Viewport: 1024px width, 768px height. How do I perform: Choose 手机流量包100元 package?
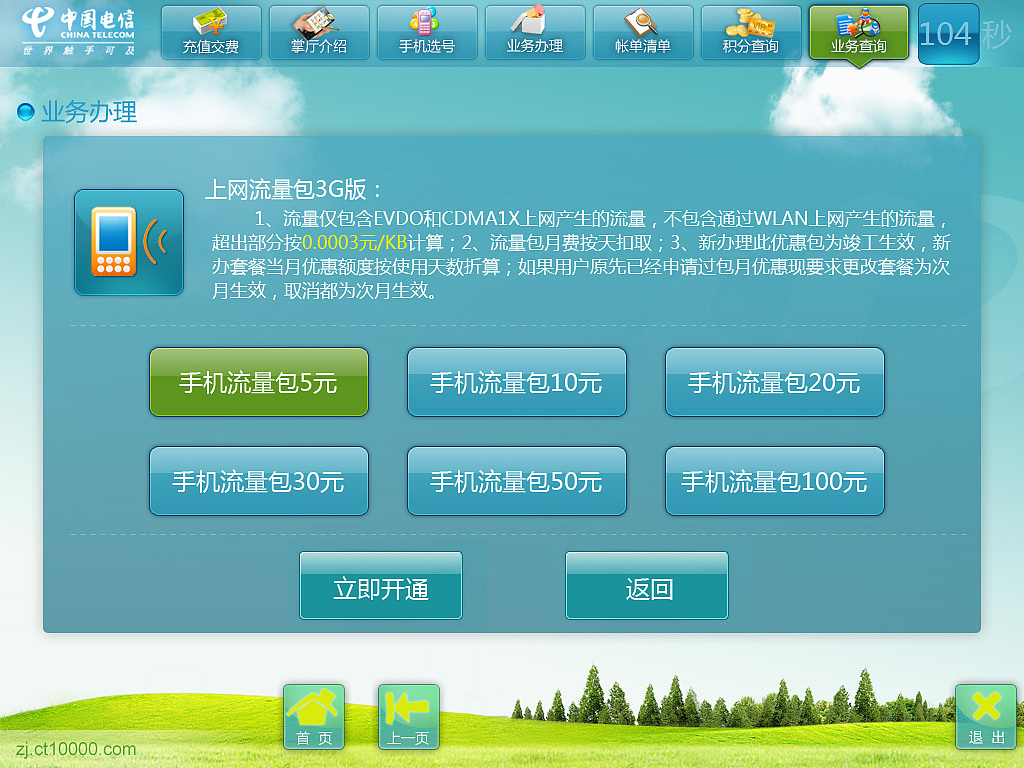click(775, 481)
